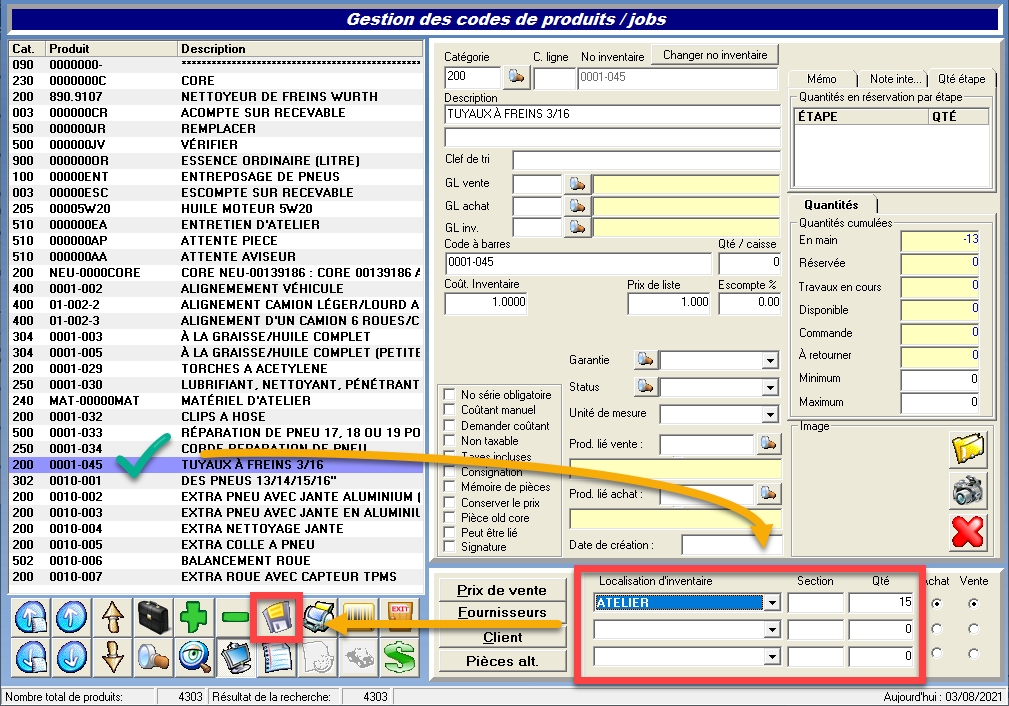Open the GL vente lookup icon

click(577, 184)
